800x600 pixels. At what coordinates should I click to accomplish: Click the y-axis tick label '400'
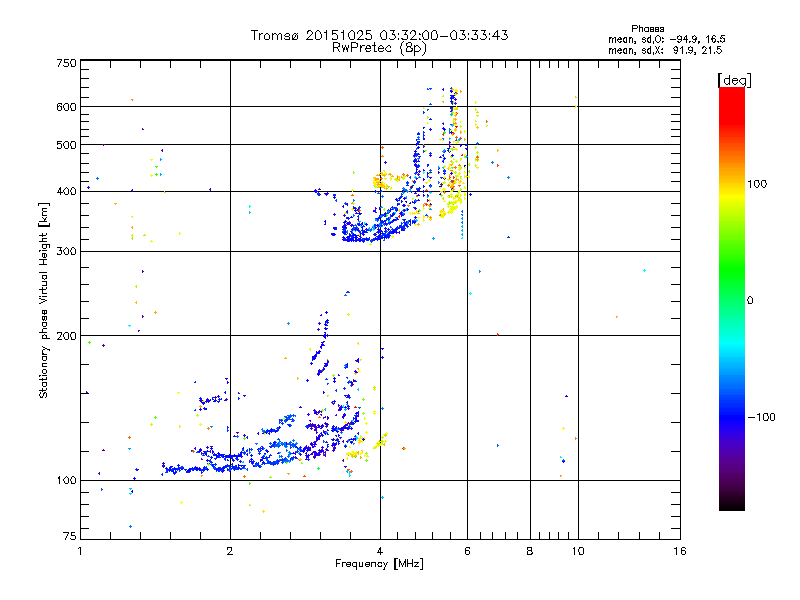click(x=66, y=192)
